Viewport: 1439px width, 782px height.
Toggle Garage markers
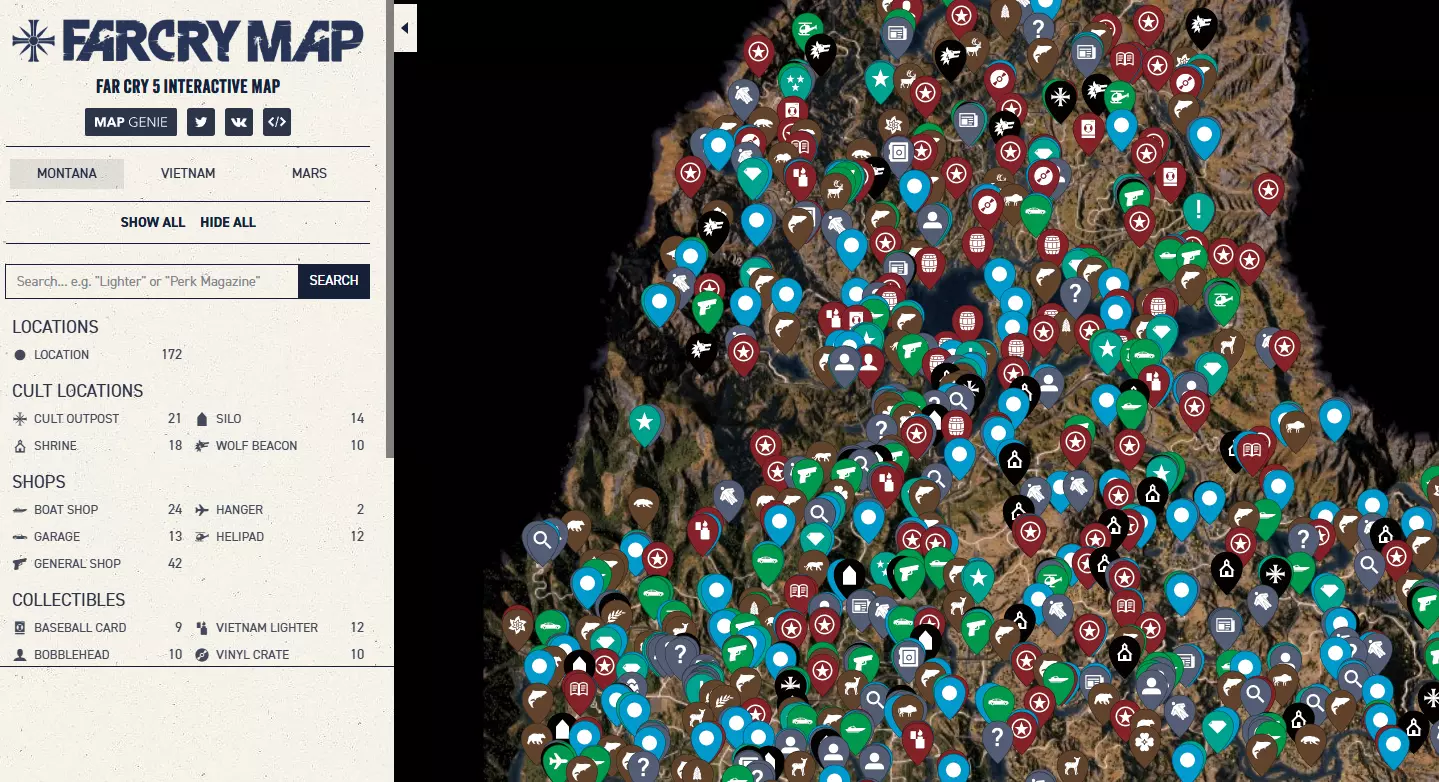98,537
